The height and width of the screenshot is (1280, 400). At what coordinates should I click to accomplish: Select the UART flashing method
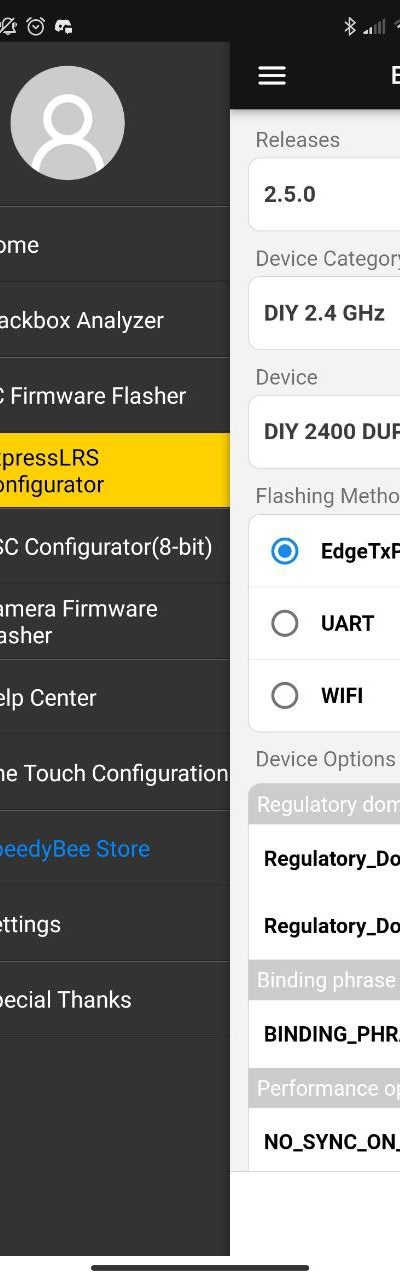[x=324, y=623]
